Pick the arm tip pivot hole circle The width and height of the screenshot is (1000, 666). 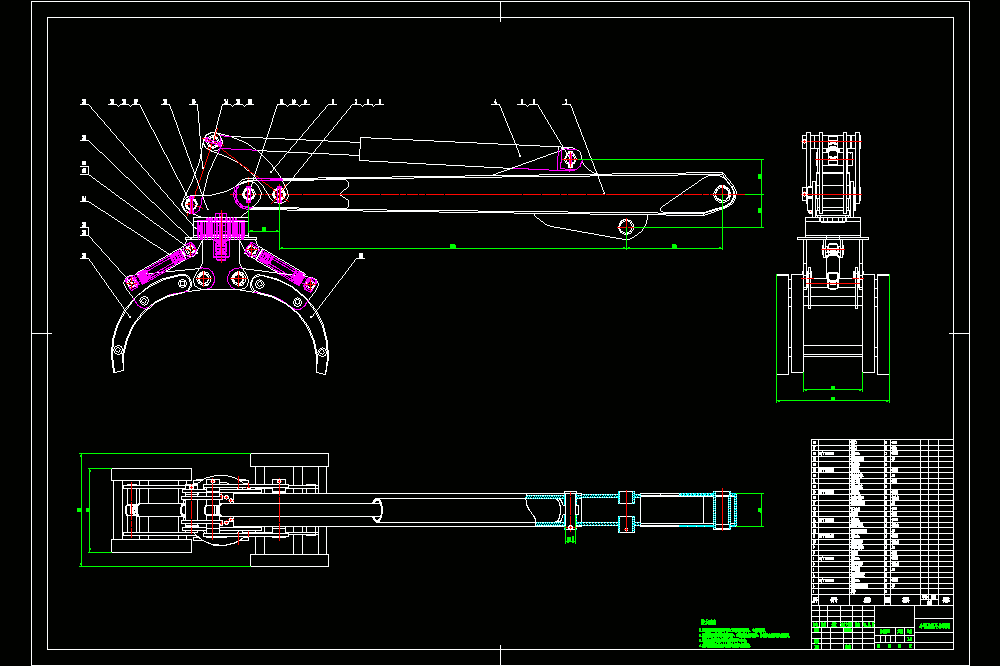pyautogui.click(x=721, y=194)
